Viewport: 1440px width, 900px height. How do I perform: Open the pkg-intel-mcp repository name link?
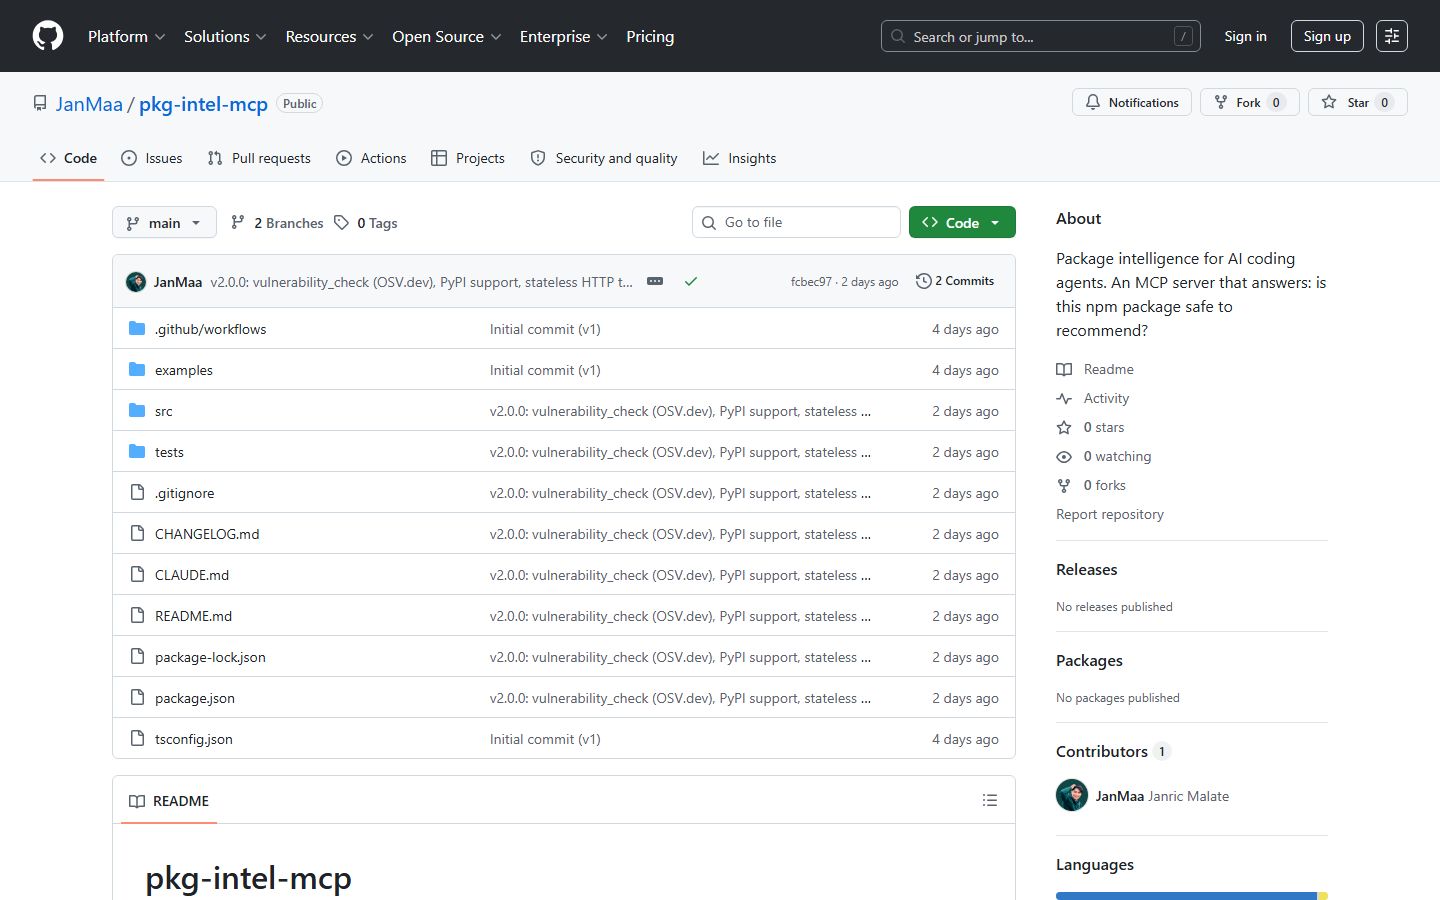click(x=203, y=104)
